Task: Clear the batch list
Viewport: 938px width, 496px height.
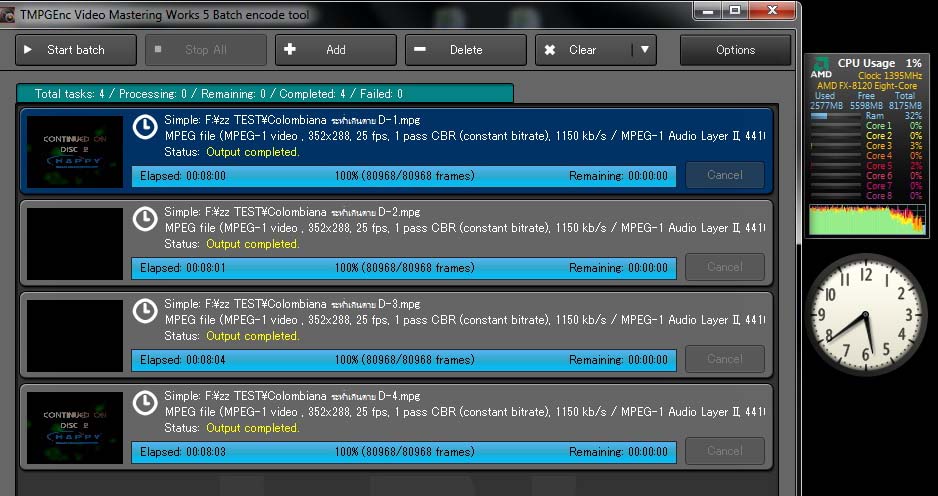Action: pyautogui.click(x=583, y=50)
